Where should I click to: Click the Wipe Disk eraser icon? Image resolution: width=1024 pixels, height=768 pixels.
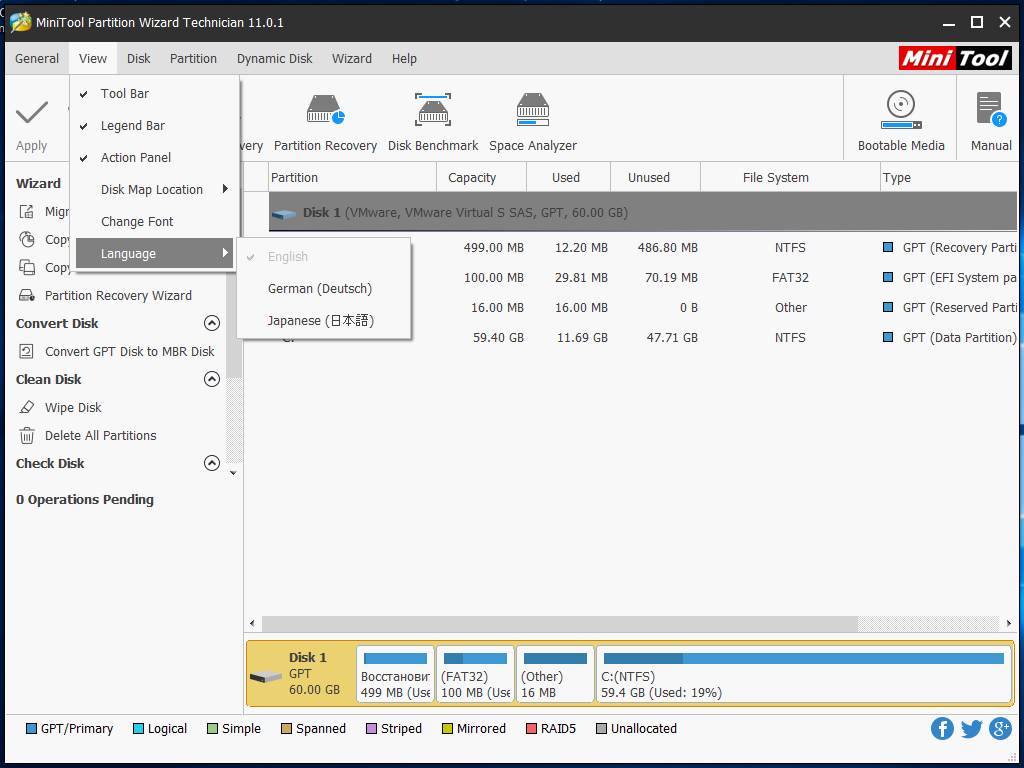27,407
